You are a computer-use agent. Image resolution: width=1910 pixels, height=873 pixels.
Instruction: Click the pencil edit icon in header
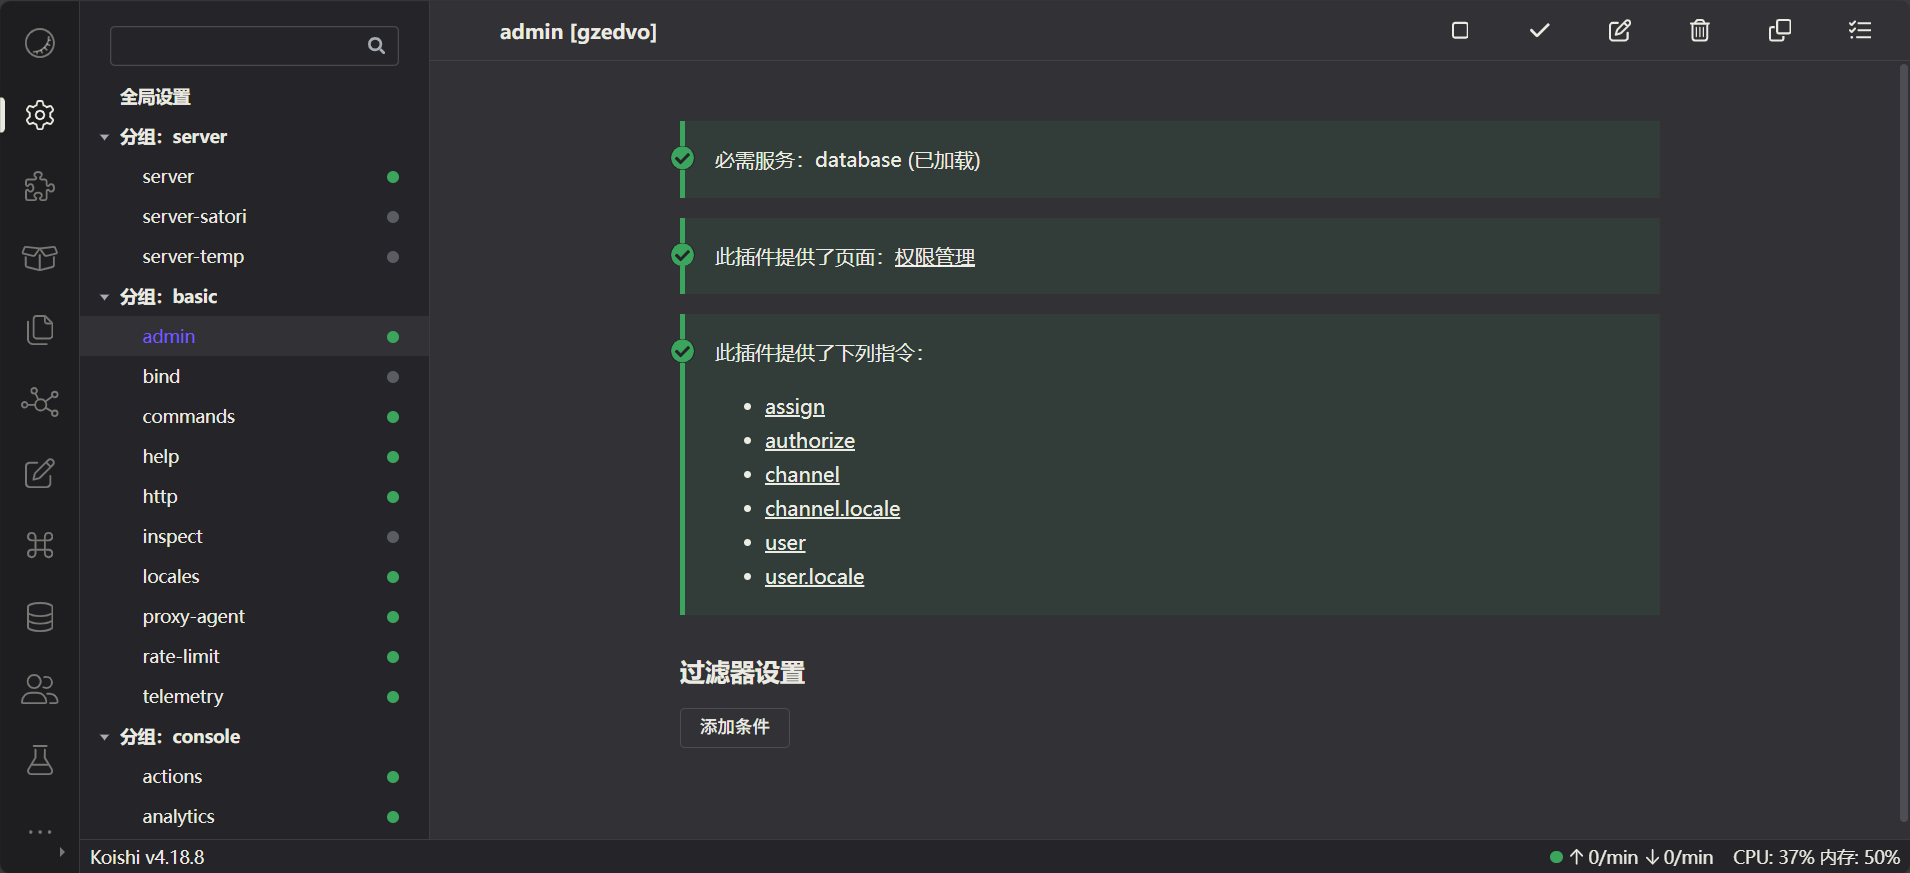coord(1619,31)
